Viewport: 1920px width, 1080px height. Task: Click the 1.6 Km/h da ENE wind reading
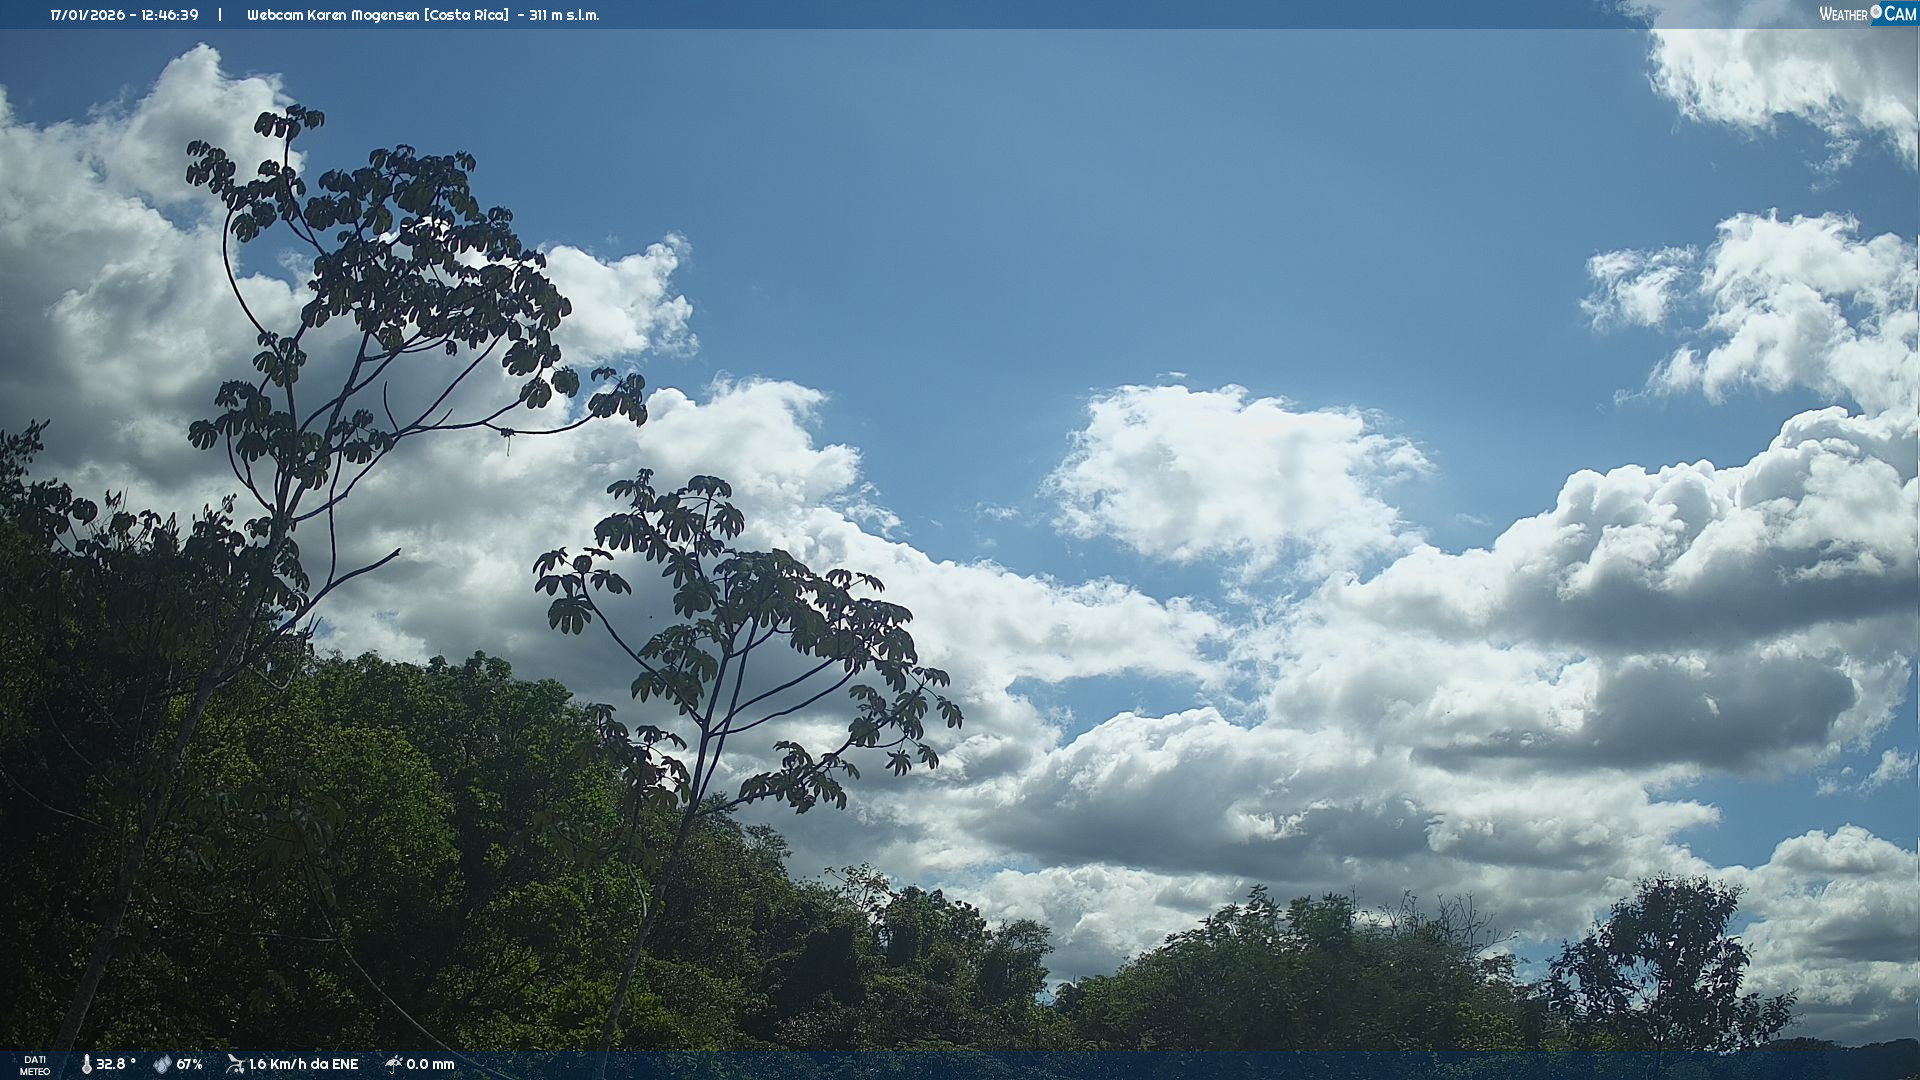coord(303,1064)
